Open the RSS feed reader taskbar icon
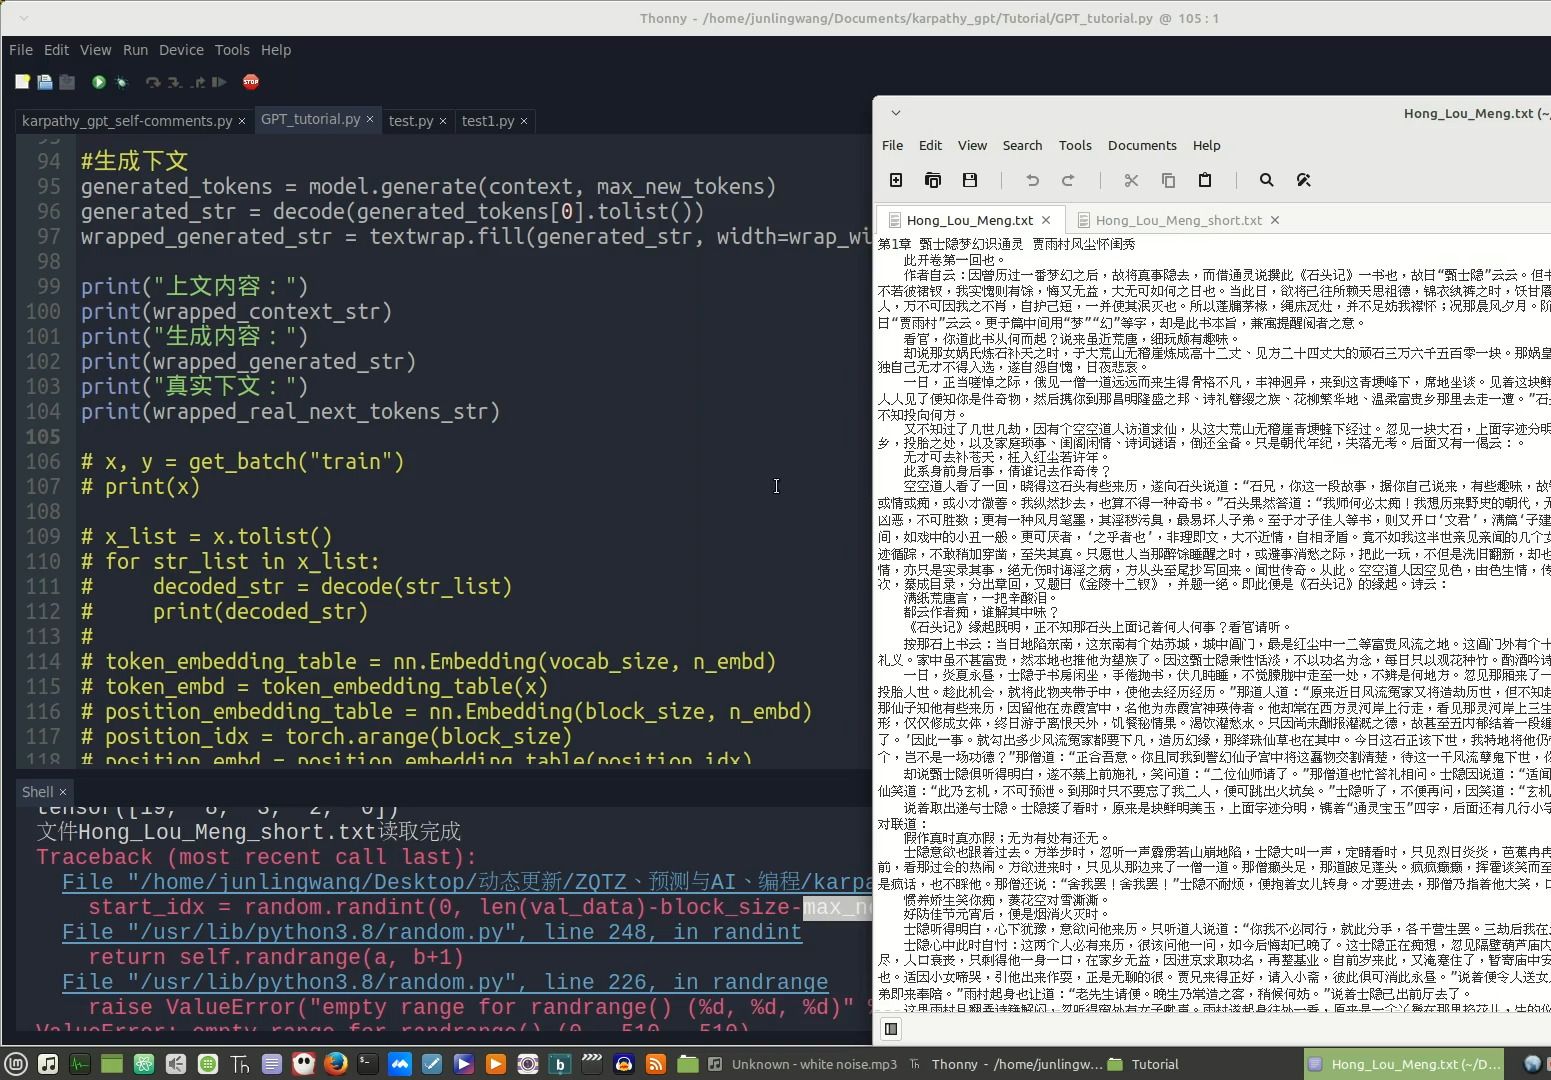The width and height of the screenshot is (1551, 1080). (656, 1064)
